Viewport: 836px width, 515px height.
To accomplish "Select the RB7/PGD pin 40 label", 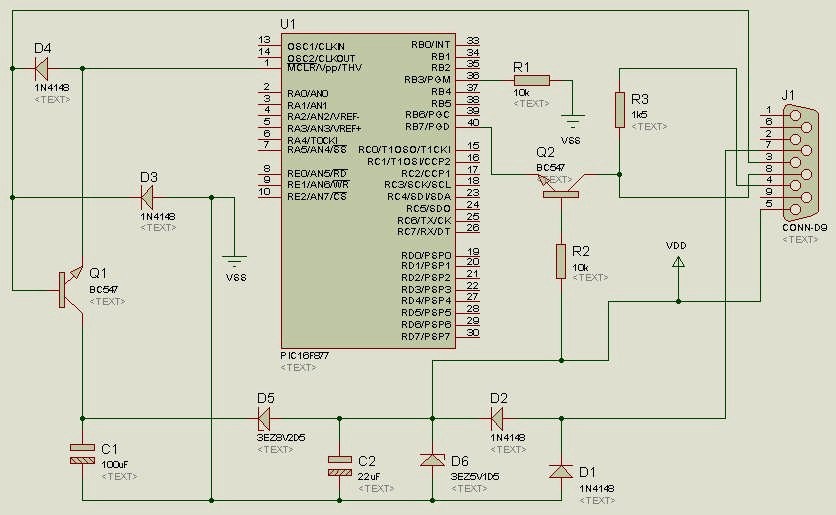I will tap(427, 126).
